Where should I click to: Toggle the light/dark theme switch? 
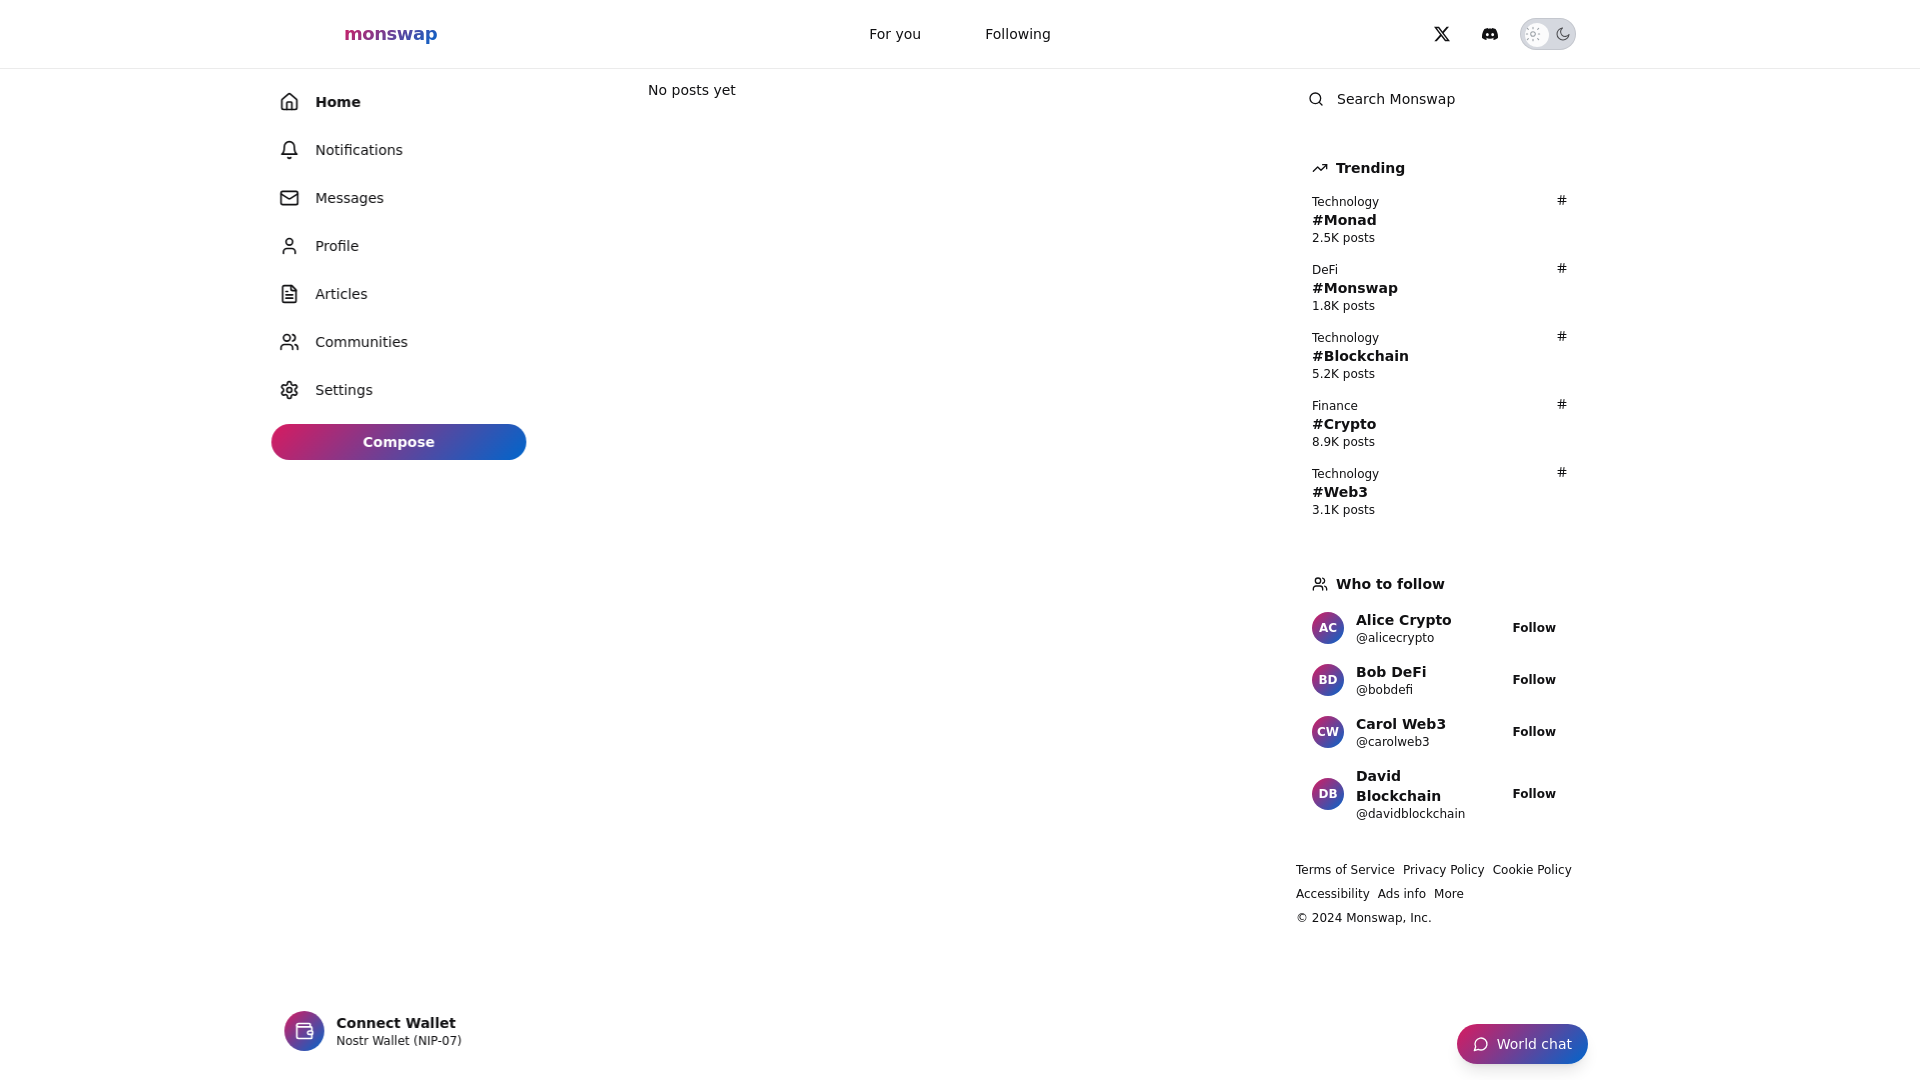coord(1547,34)
